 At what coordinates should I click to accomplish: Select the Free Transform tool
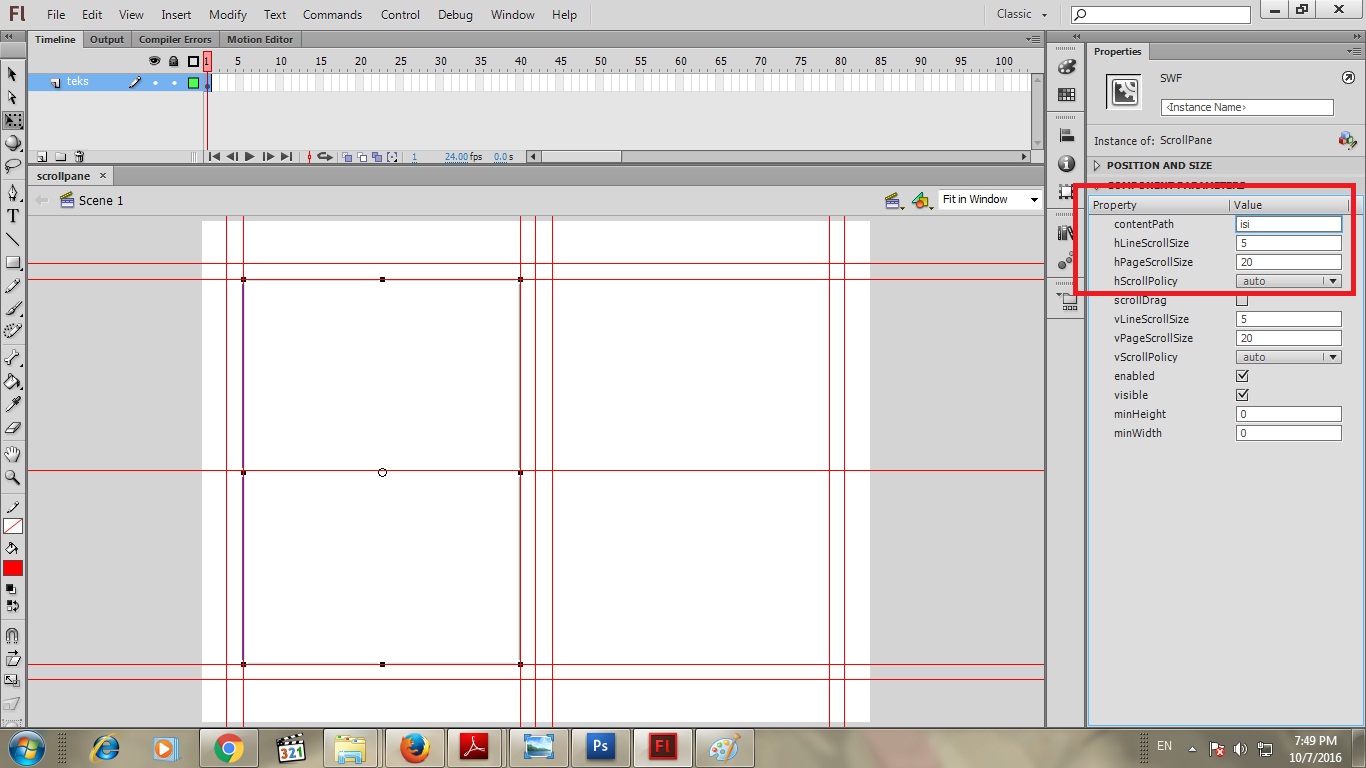[13, 120]
